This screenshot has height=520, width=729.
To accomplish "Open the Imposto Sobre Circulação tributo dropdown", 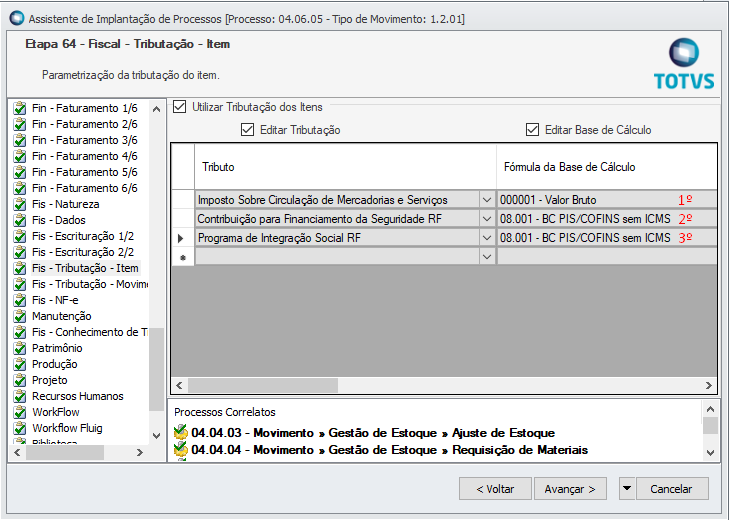I will pos(487,200).
